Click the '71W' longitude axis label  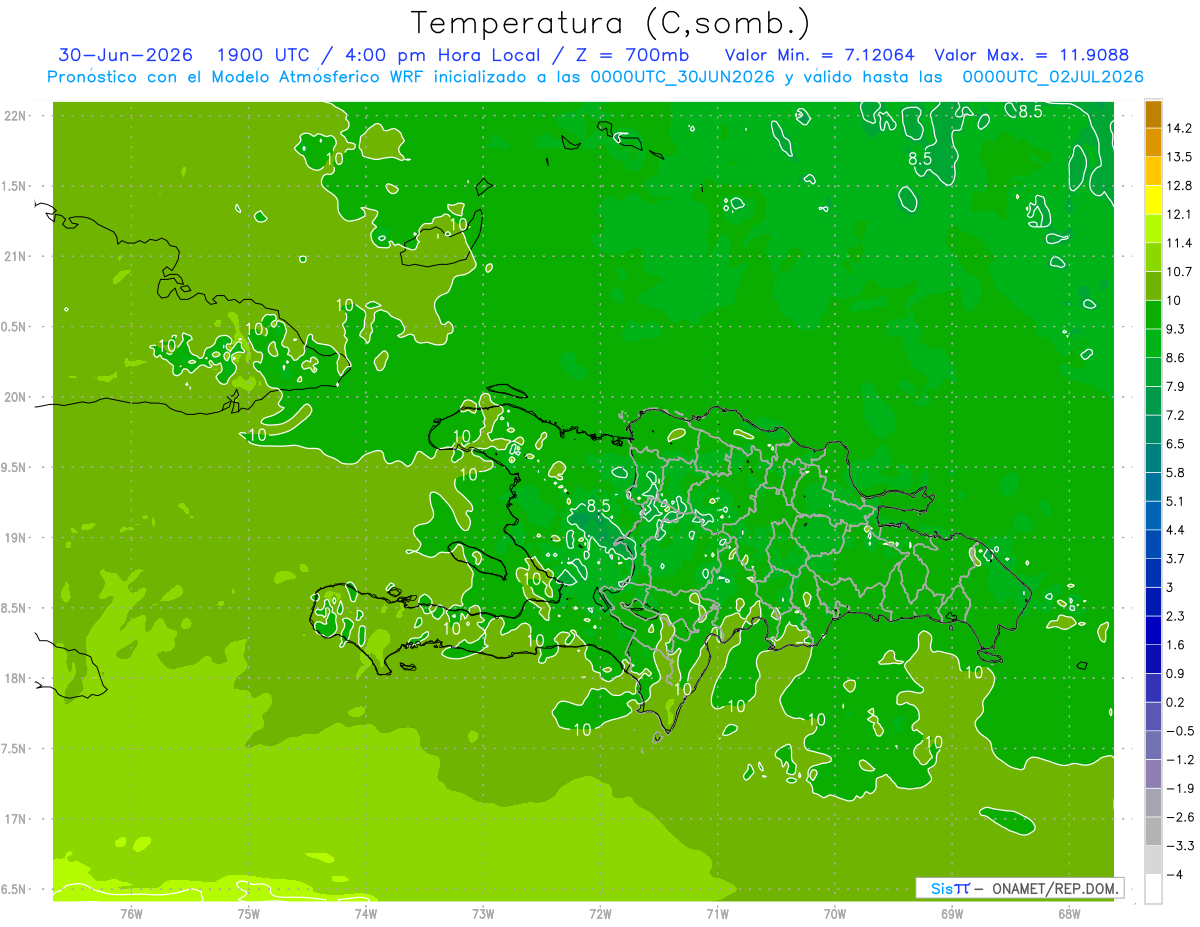click(x=718, y=913)
